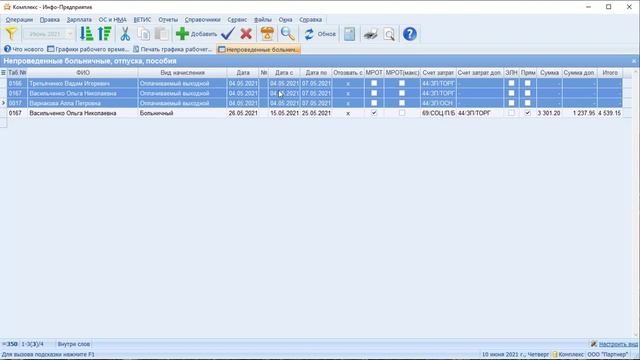
Task: Toggle МРОТ checkbox for Варнакова Алла row
Action: click(374, 103)
